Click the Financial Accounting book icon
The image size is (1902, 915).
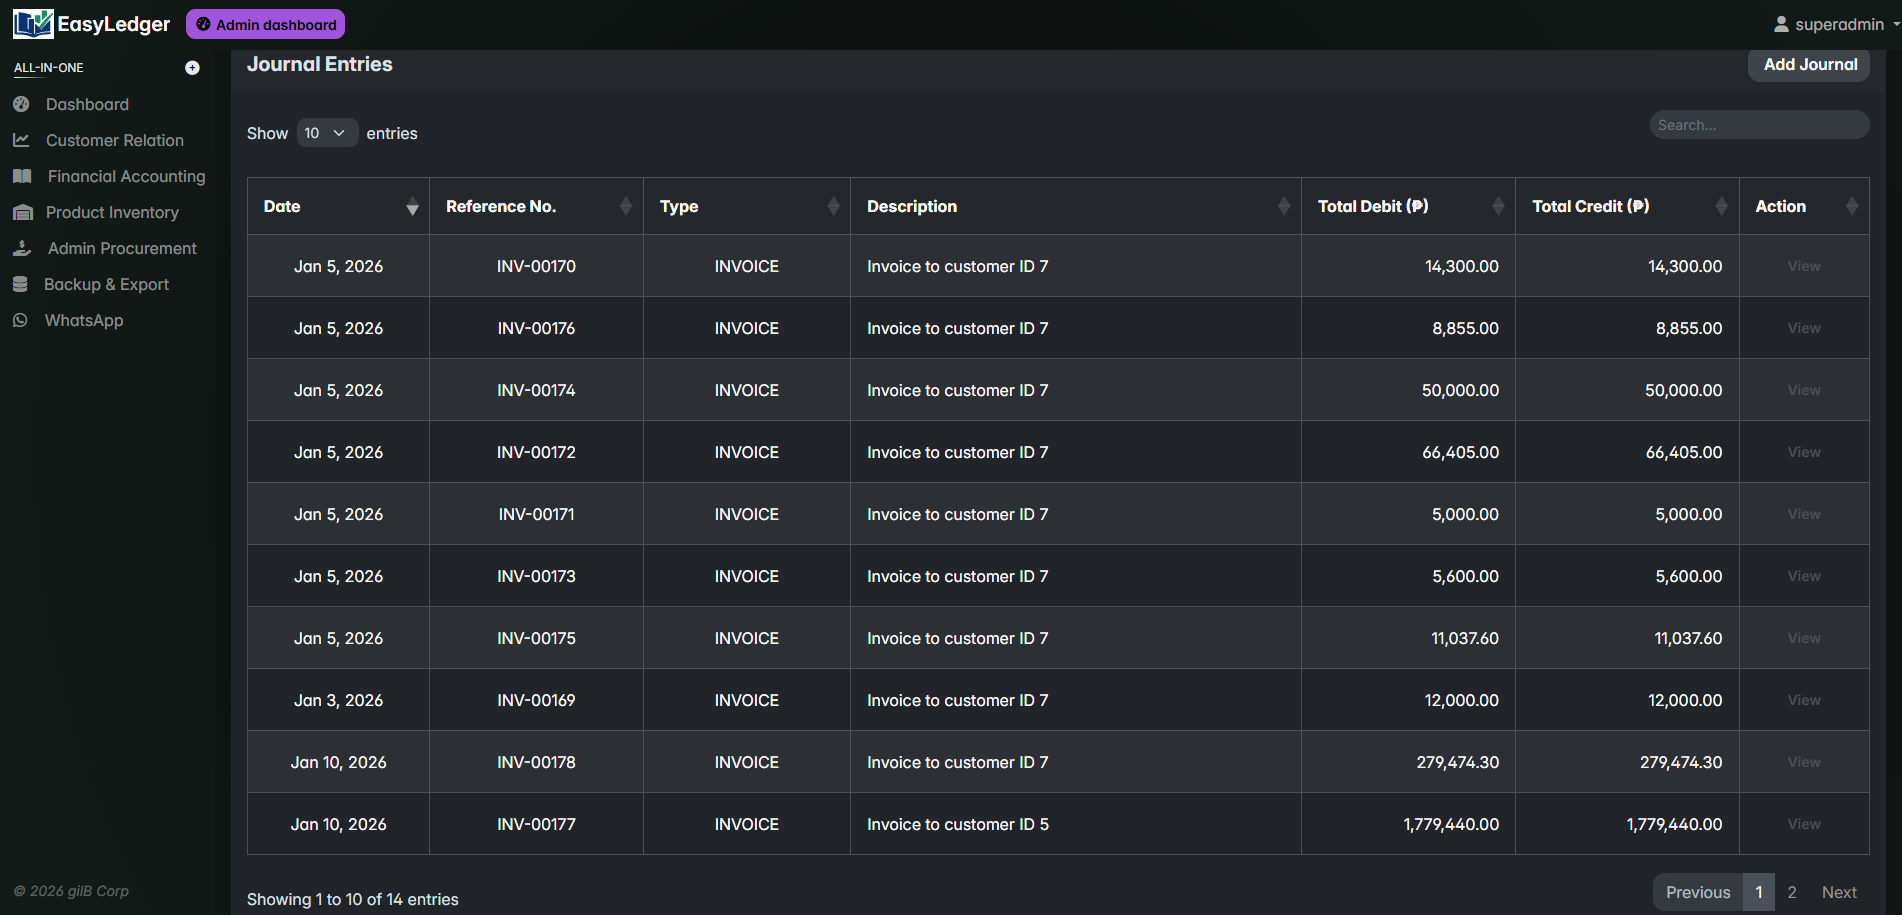pyautogui.click(x=22, y=176)
